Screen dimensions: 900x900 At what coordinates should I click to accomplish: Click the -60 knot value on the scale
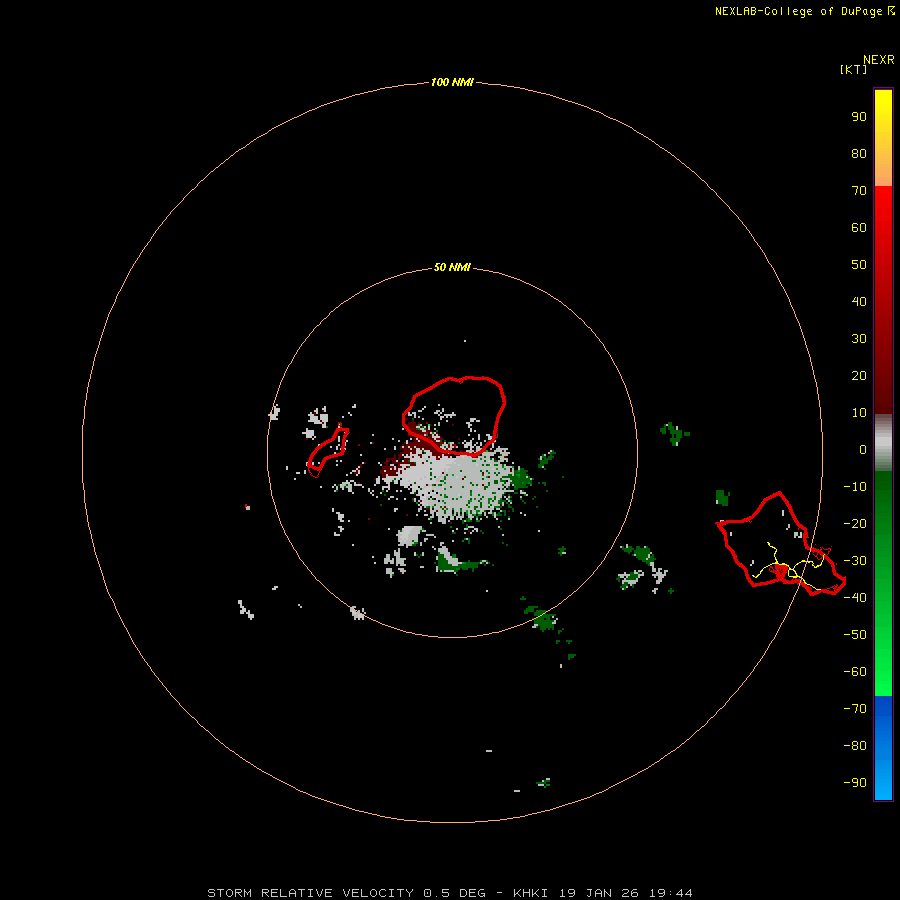855,672
